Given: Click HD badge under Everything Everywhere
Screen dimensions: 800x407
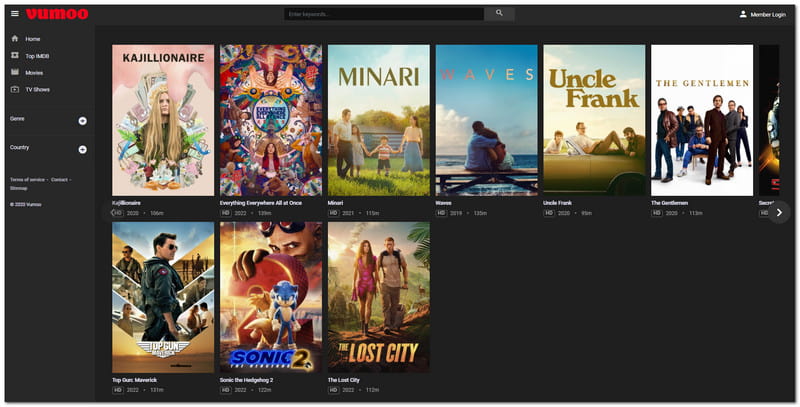Looking at the screenshot, I should tap(226, 213).
